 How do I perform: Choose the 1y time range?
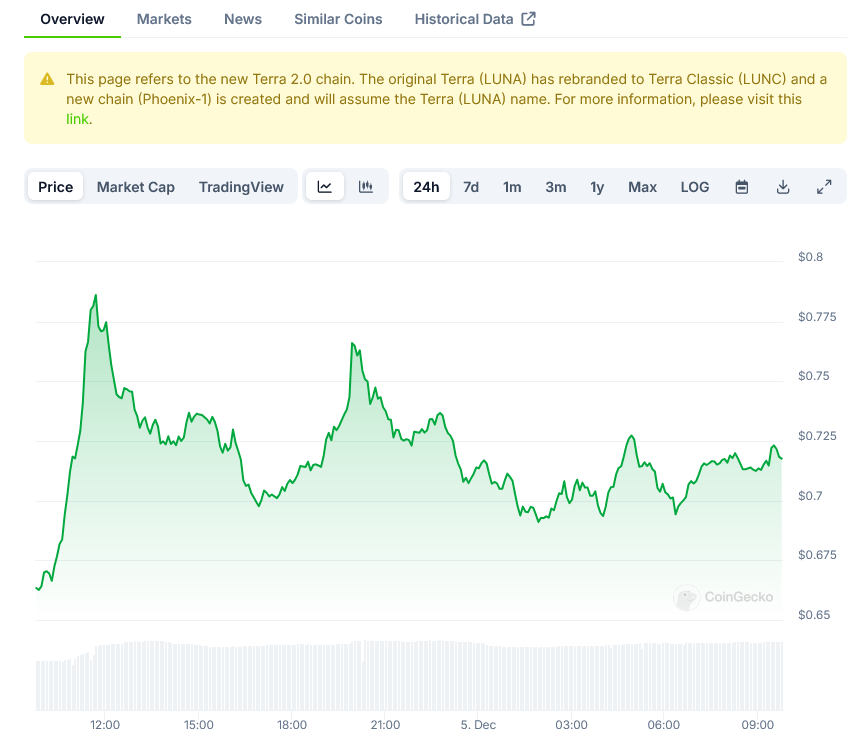tap(597, 187)
